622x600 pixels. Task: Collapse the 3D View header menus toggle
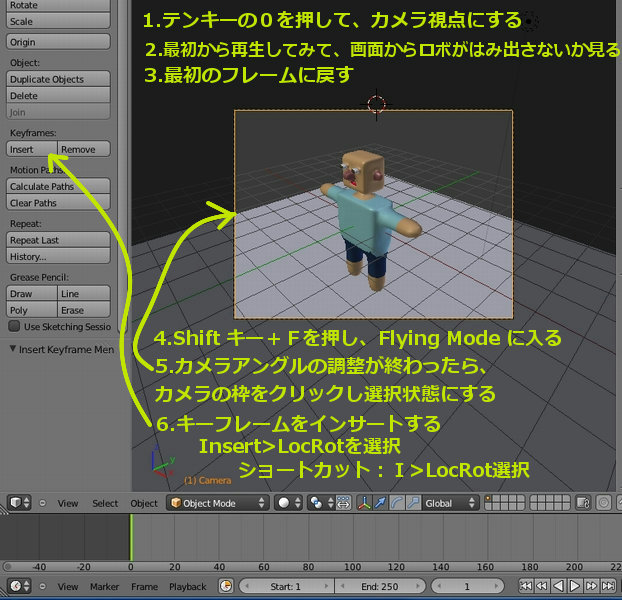[x=42, y=503]
